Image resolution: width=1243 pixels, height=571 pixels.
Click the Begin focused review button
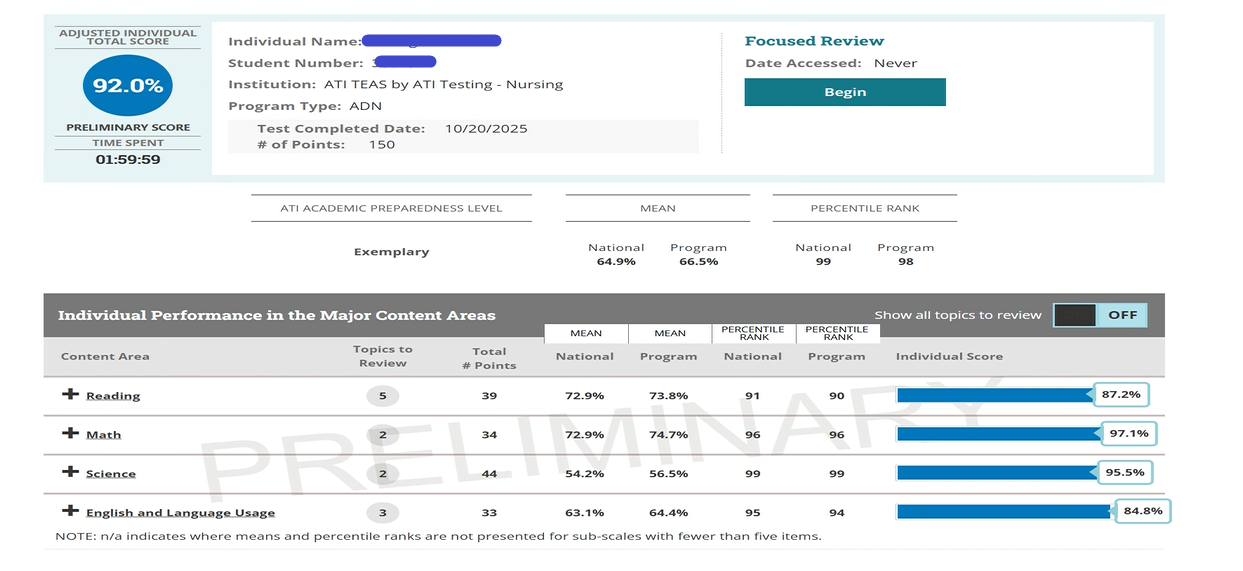point(844,92)
